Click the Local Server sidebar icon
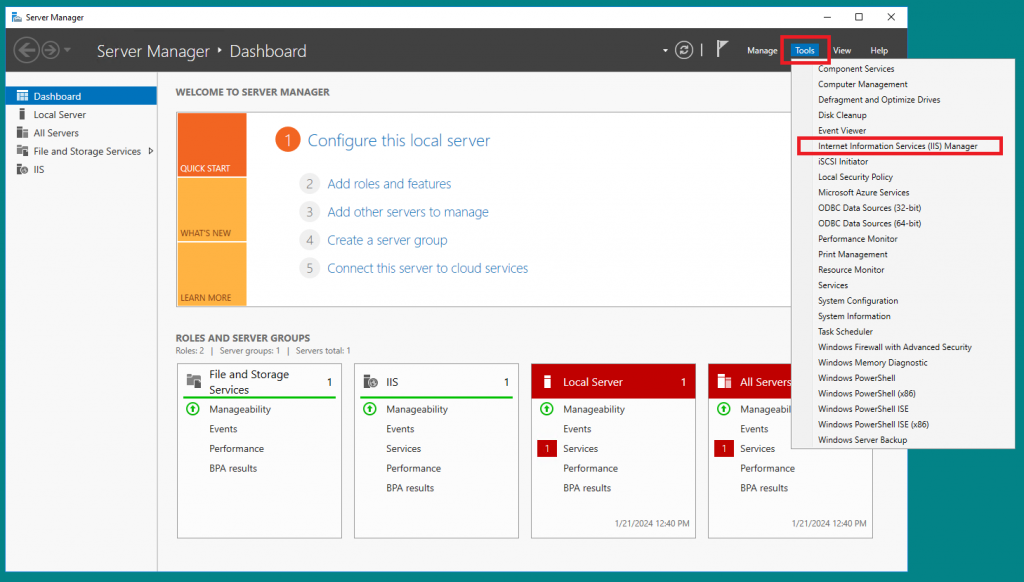Screen dimensions: 1024x582 coord(22,114)
